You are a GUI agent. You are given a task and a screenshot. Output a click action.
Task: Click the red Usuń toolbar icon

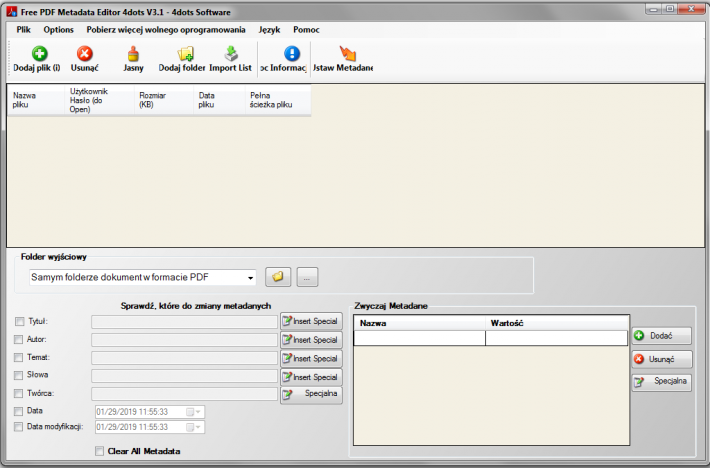[84, 53]
